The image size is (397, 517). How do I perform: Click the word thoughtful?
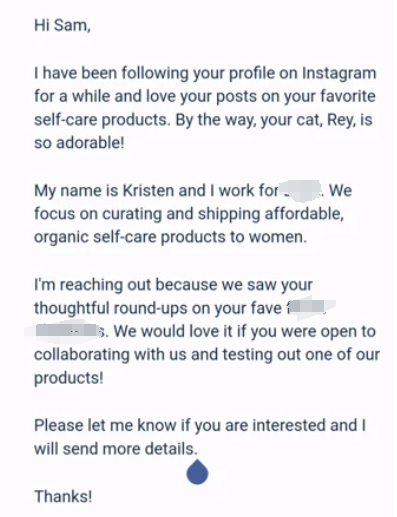[72, 308]
